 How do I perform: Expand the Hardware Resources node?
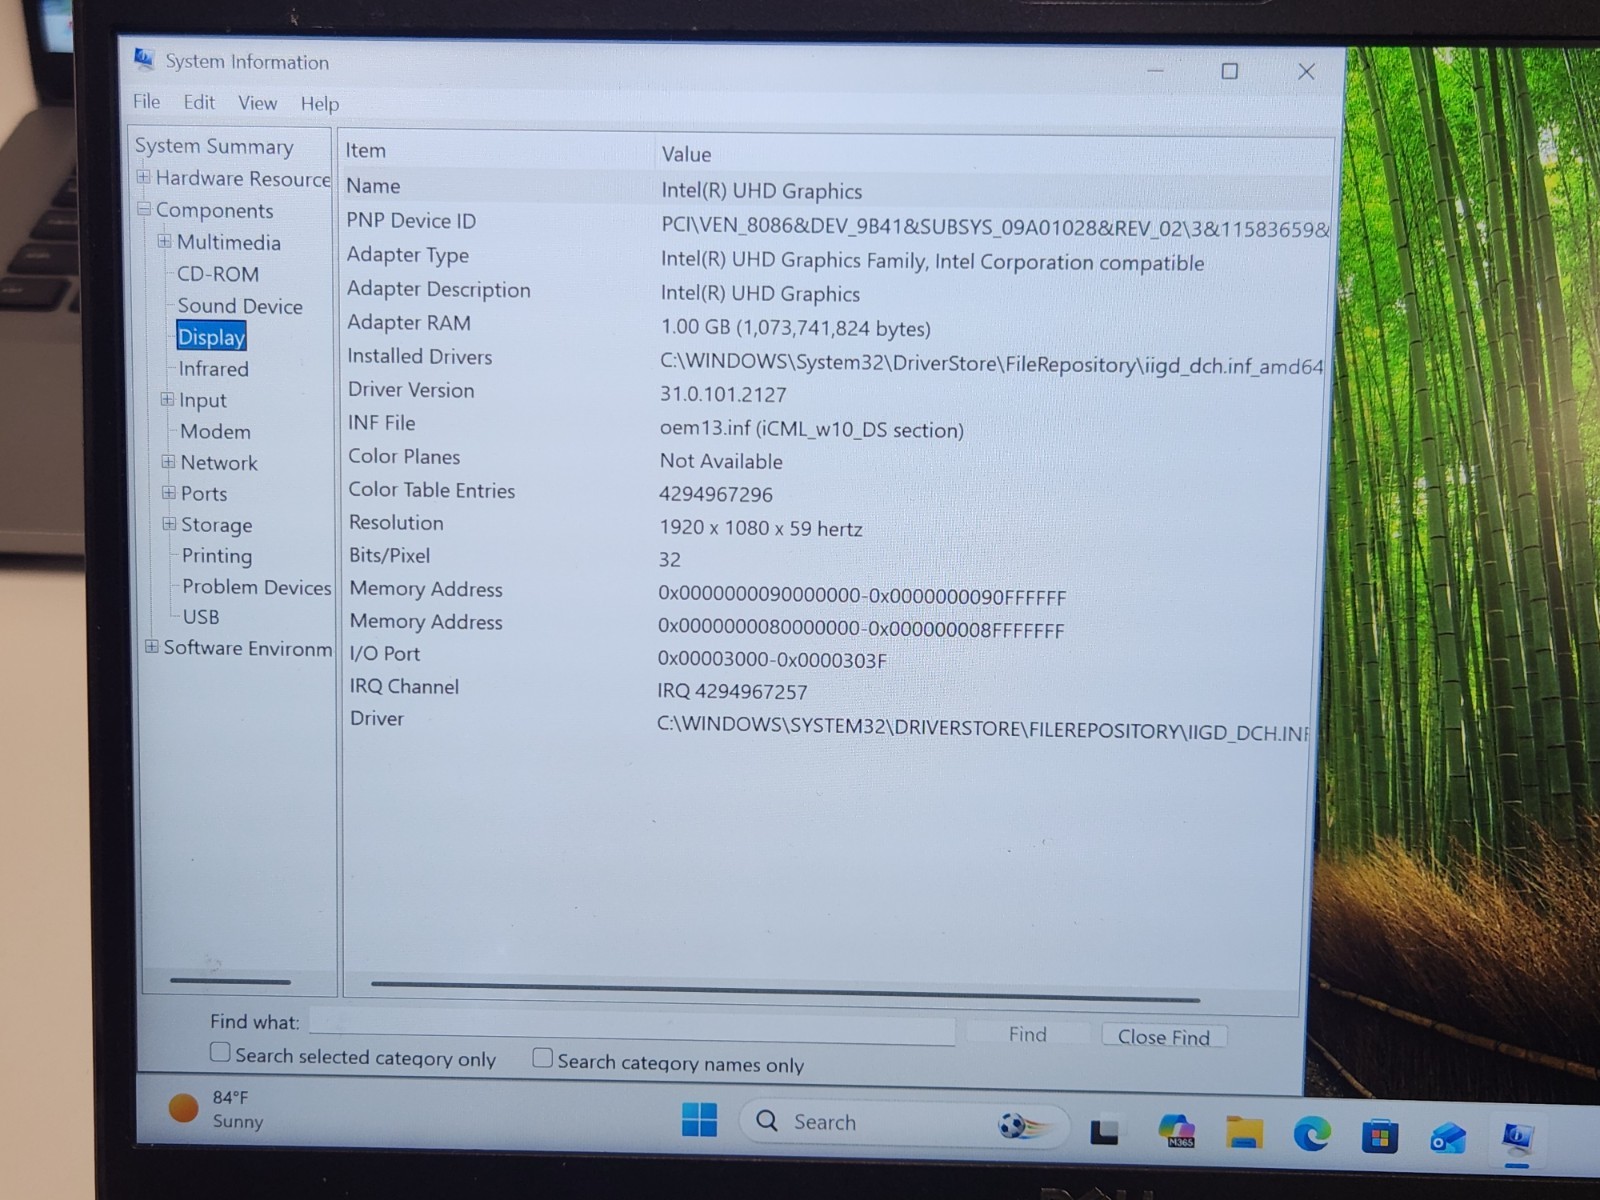(144, 177)
